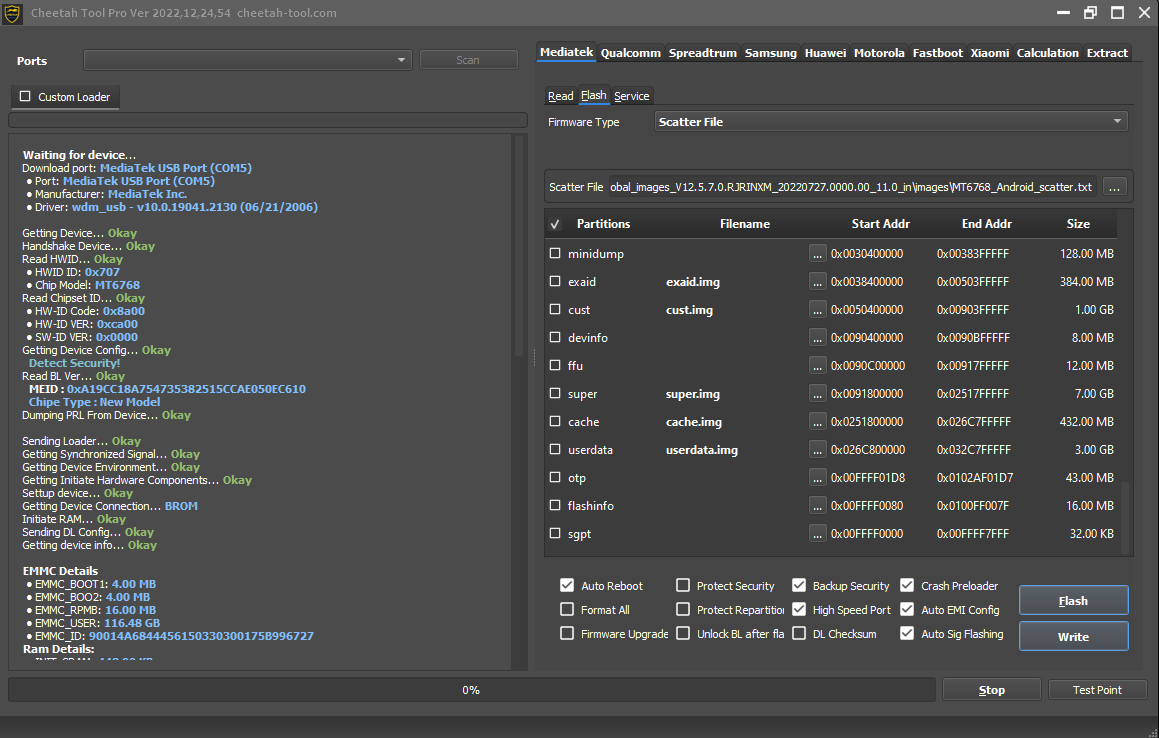Open the Test Point button
Image resolution: width=1159 pixels, height=738 pixels.
[x=1097, y=690]
